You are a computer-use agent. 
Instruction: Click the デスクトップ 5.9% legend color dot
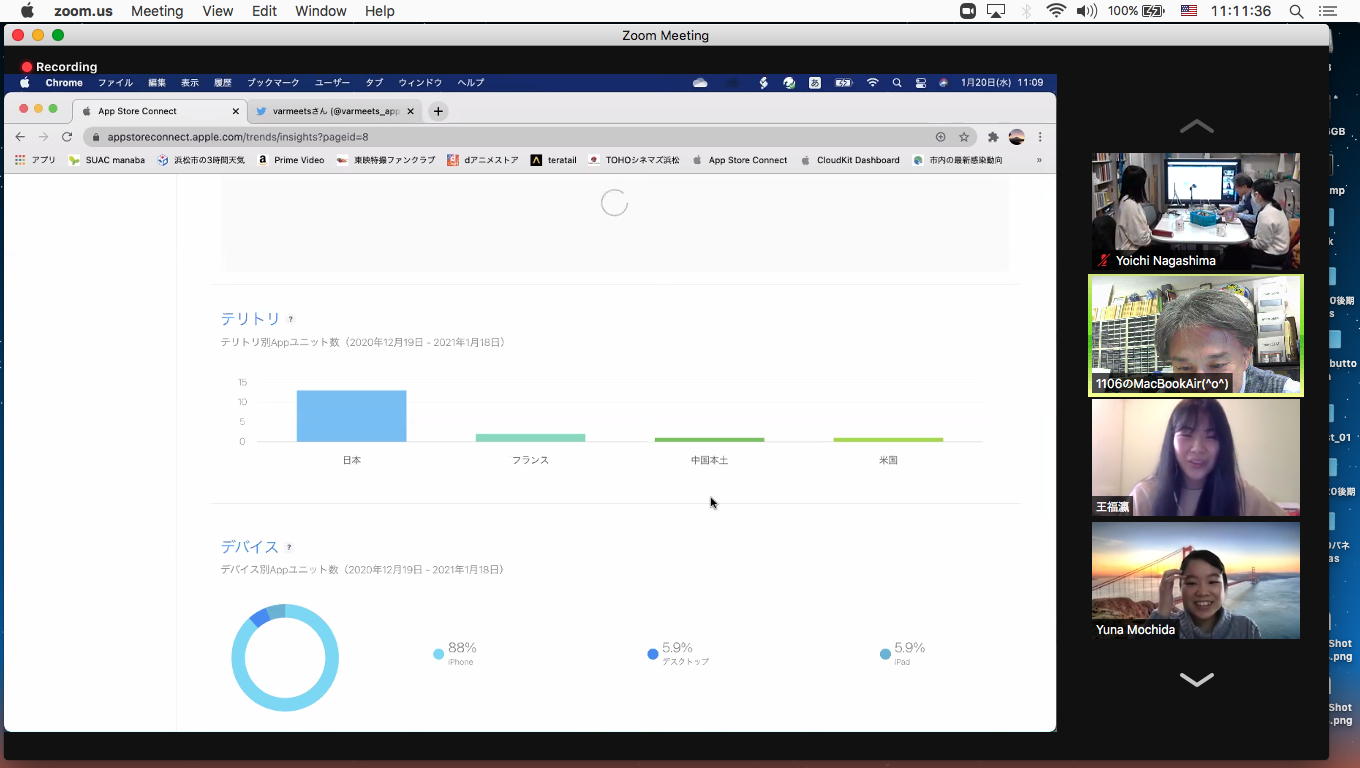[x=653, y=654]
